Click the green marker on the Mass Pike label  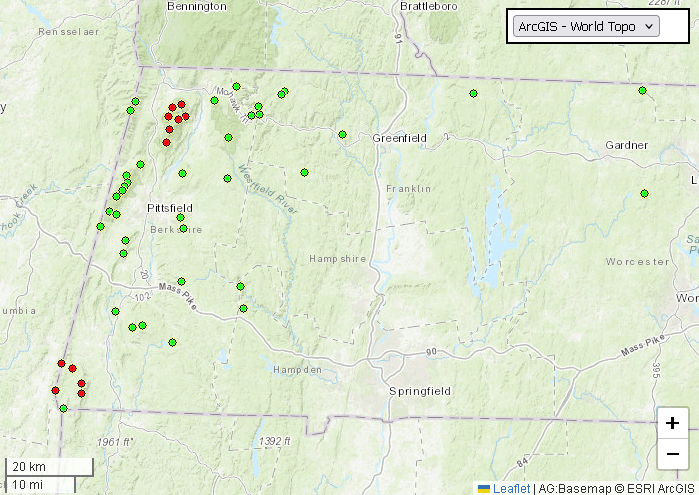(181, 281)
